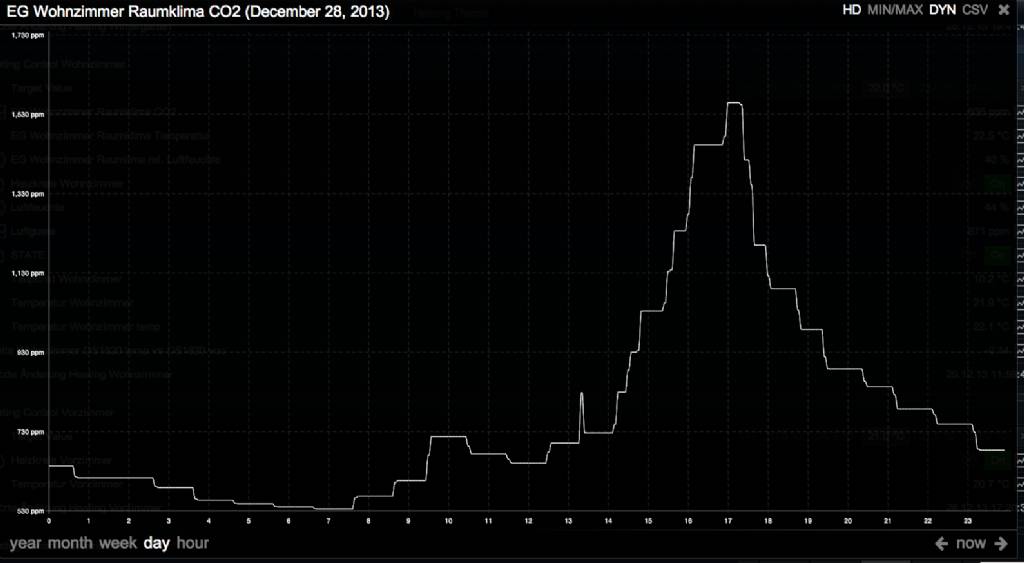Jump to now in the chart
This screenshot has width=1024, height=563.
(970, 544)
